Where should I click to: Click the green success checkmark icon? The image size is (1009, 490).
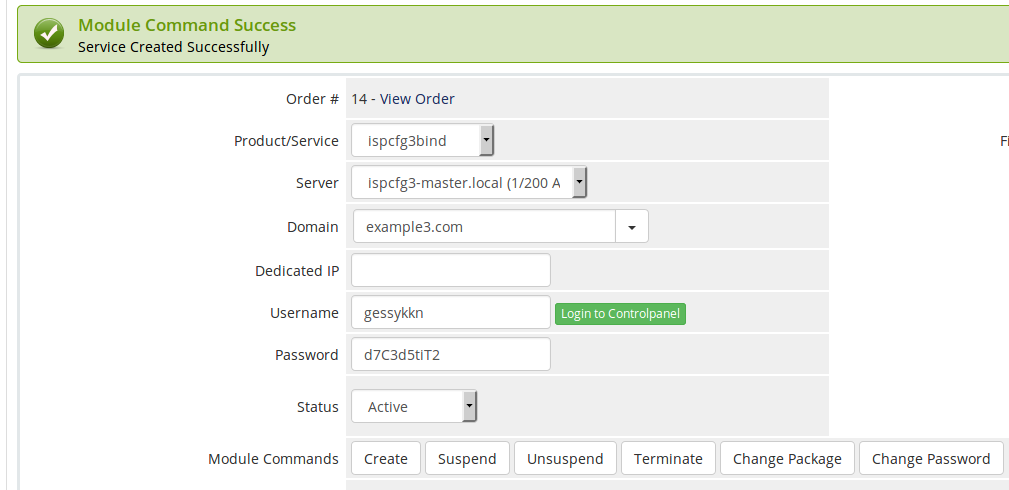pyautogui.click(x=49, y=33)
